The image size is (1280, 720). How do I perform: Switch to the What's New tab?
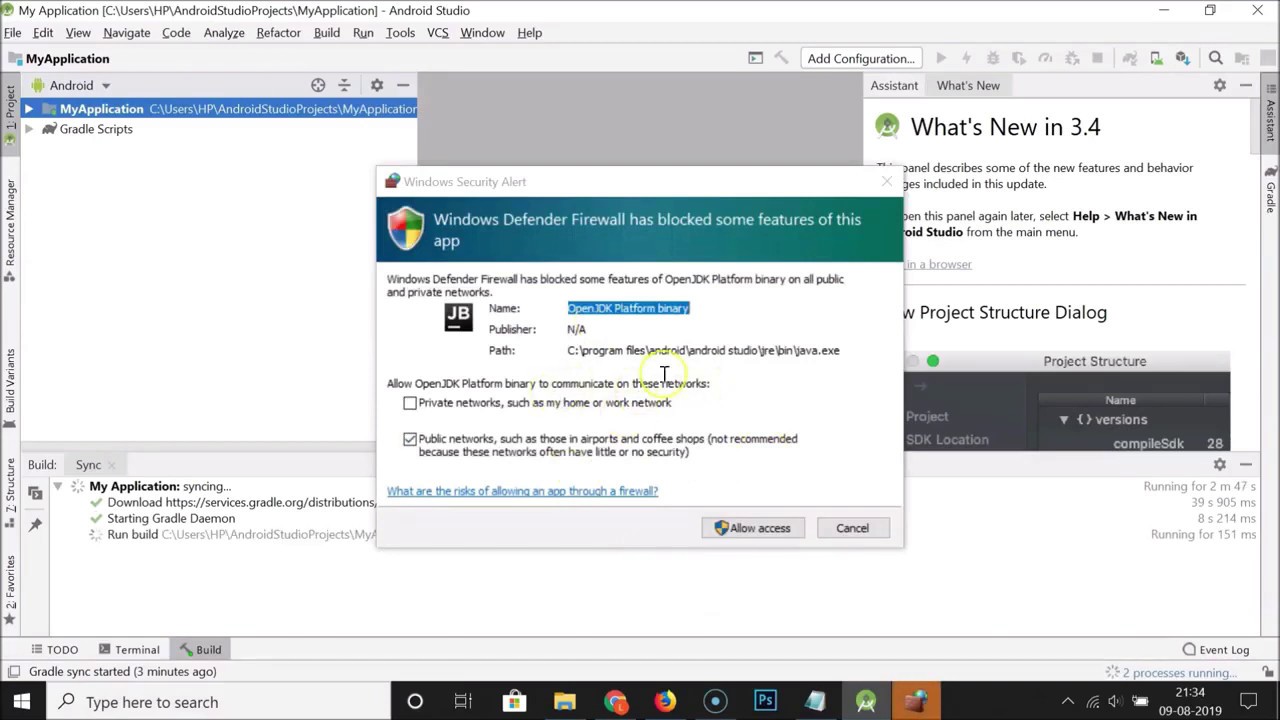click(x=968, y=85)
